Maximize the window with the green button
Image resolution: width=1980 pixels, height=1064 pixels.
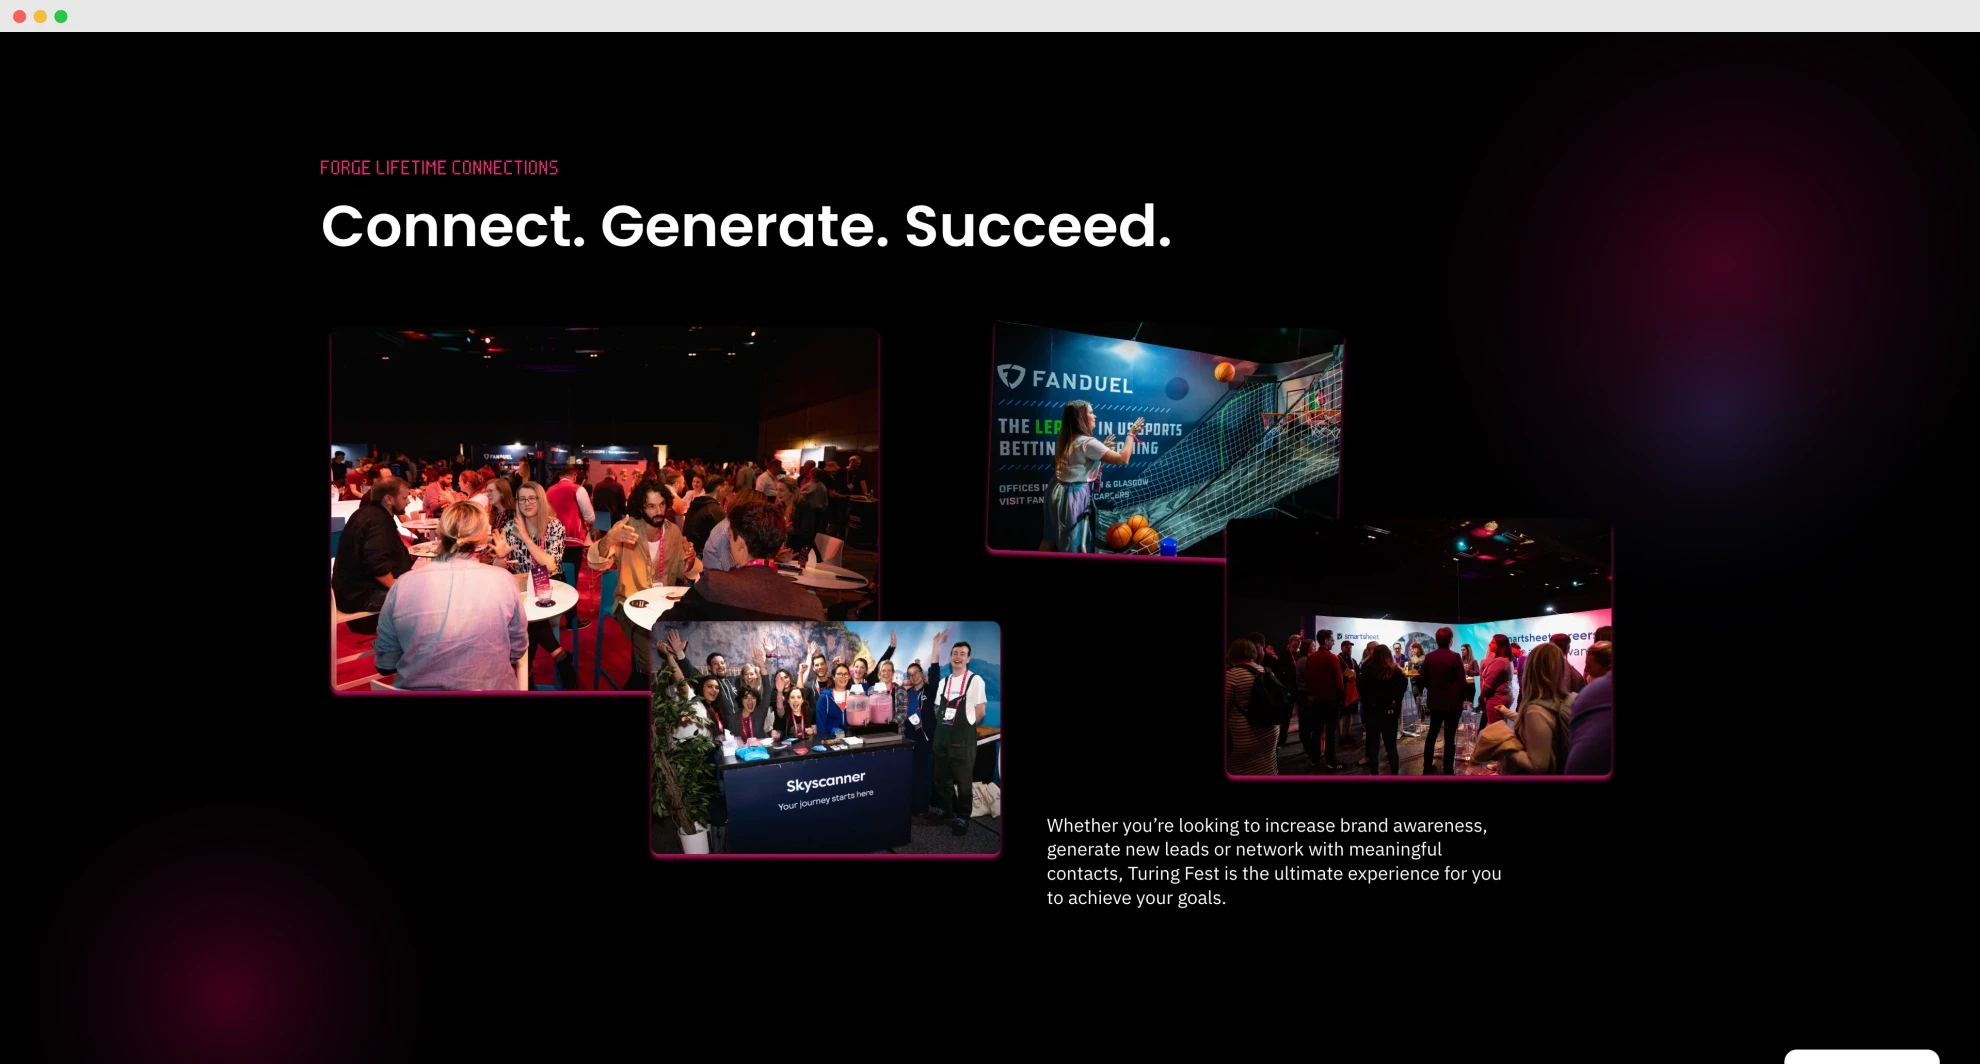[61, 16]
